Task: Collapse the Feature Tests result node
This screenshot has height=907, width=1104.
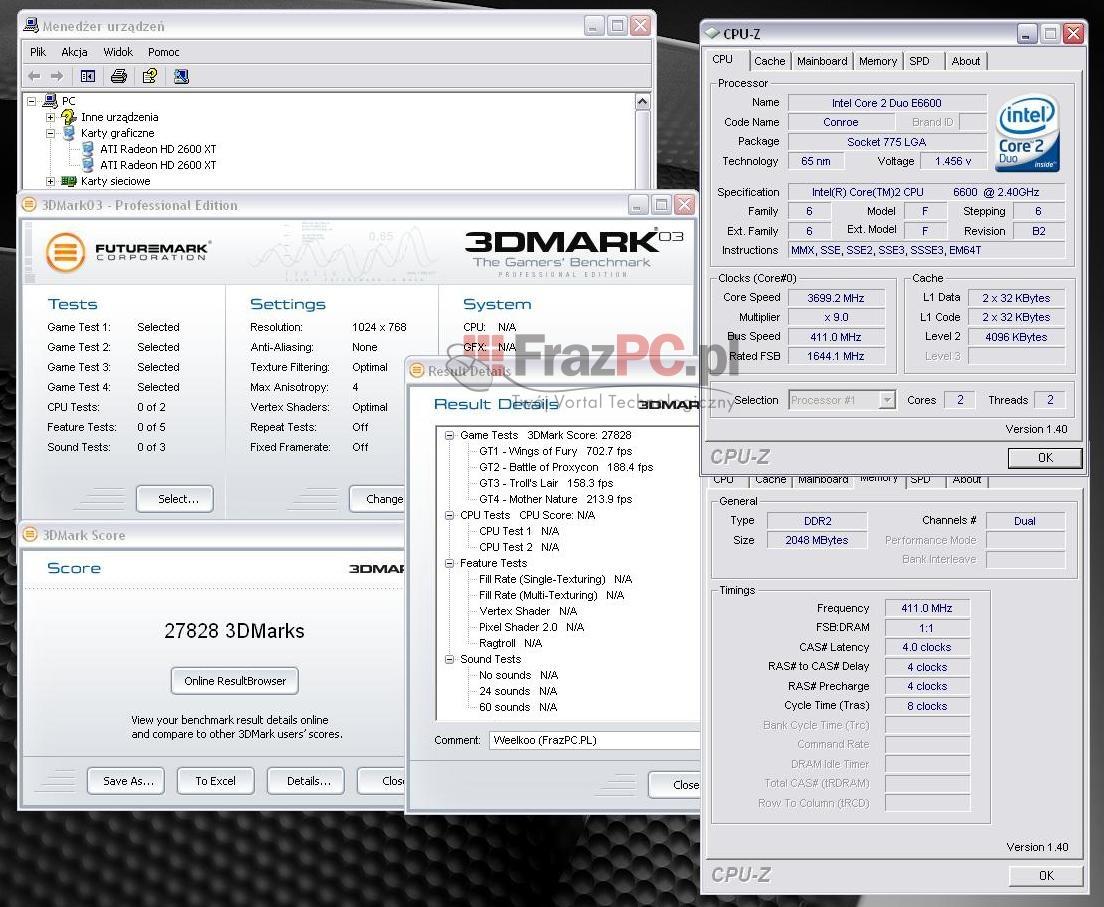Action: point(449,563)
